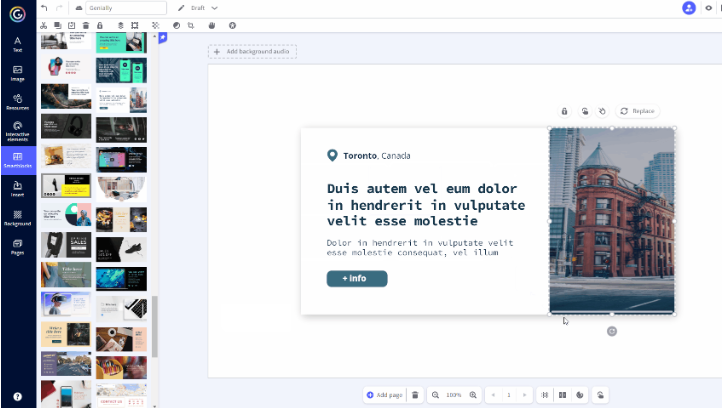Select the Duis autem heading text
Screen dimensions: 722x408
(426, 205)
